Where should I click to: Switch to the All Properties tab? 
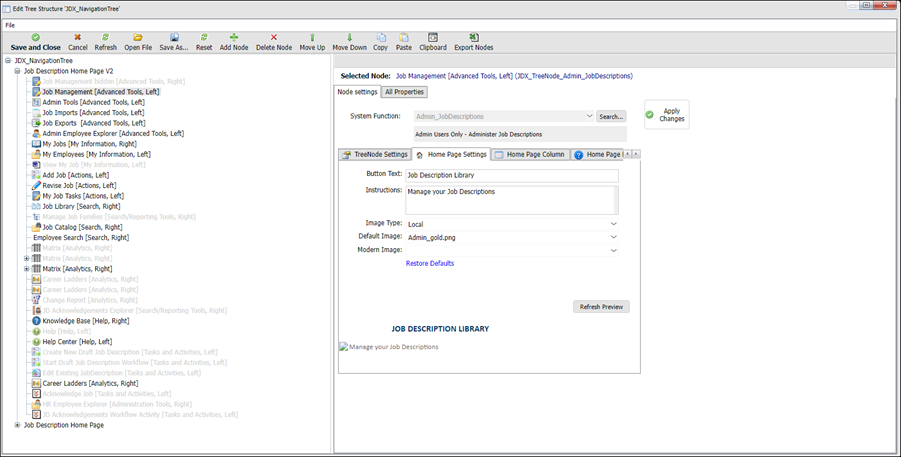(405, 92)
